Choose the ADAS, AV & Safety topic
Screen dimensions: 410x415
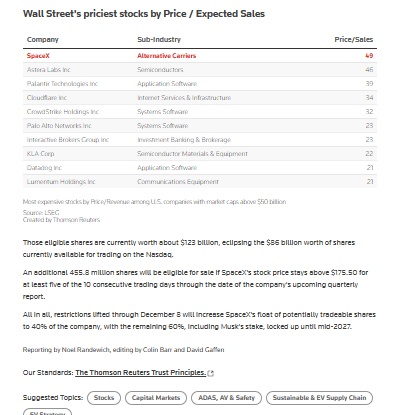click(x=226, y=398)
